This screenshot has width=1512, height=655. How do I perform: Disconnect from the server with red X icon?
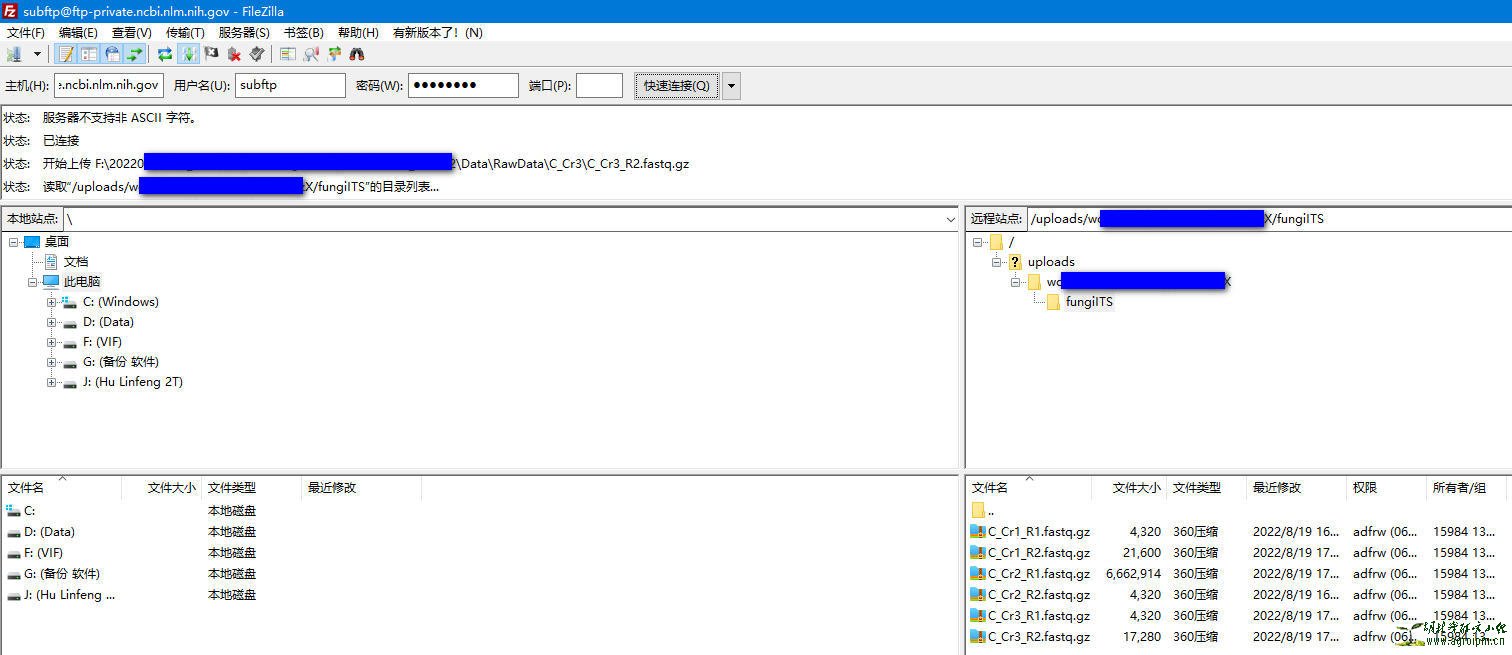pos(234,54)
